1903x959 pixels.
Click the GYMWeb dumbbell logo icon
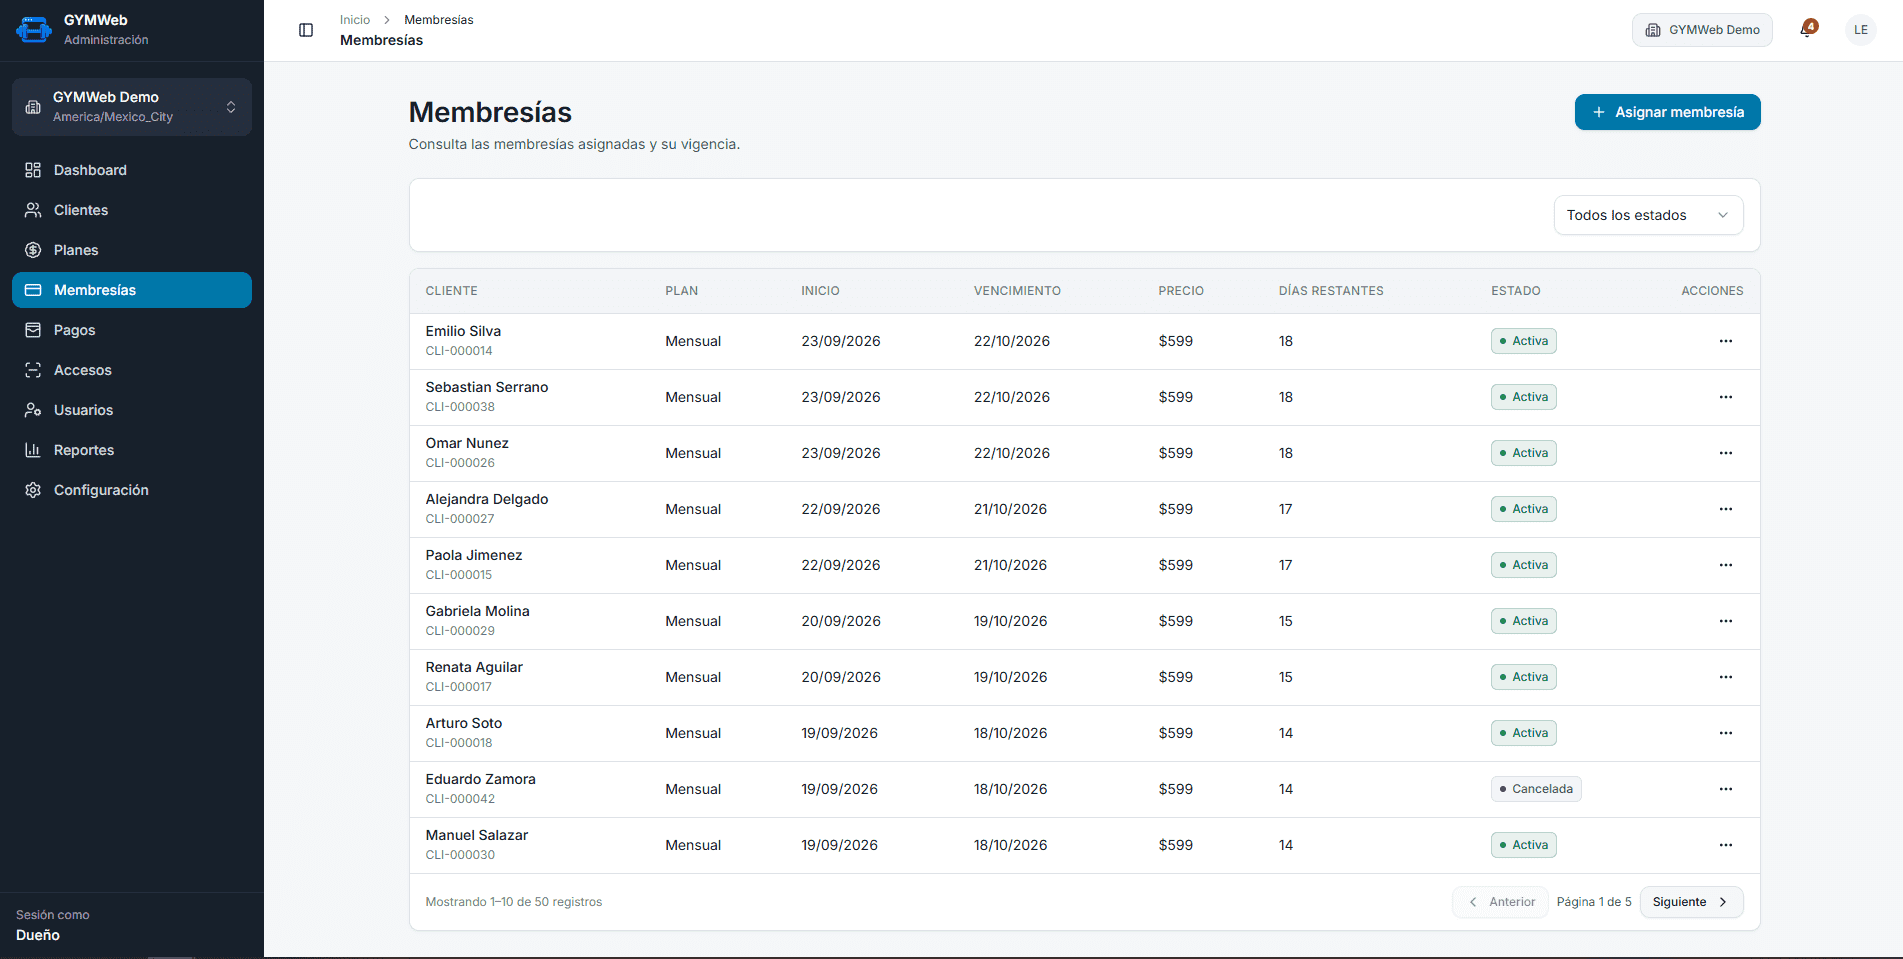pos(33,30)
